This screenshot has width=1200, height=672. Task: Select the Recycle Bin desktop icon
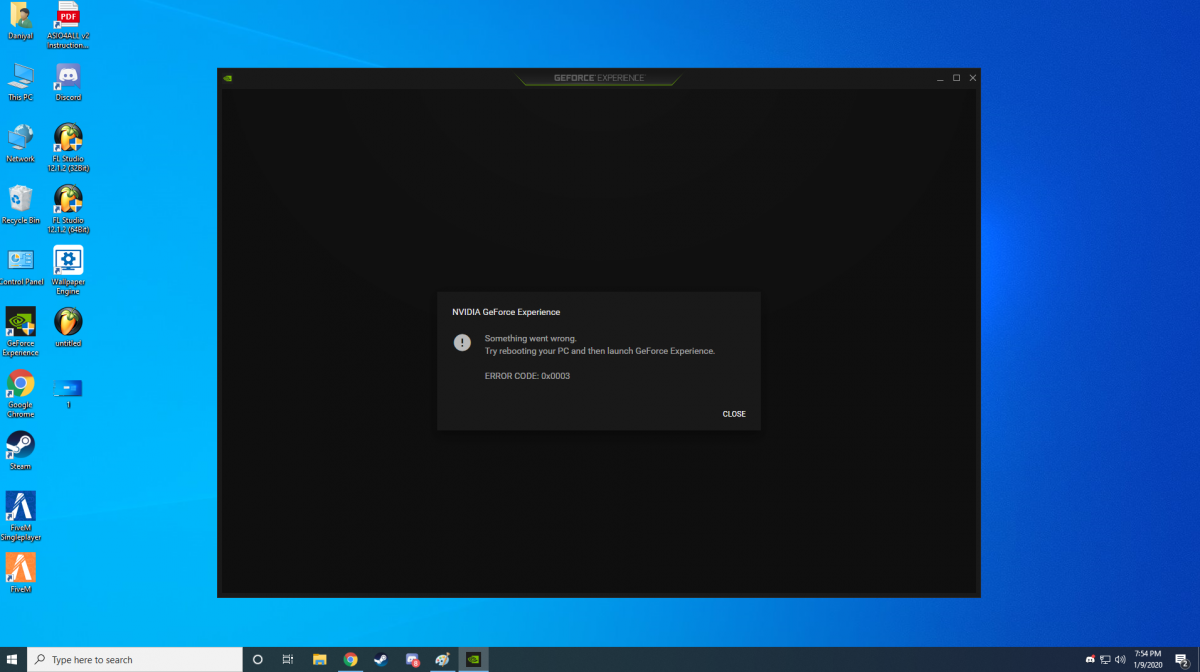20,205
